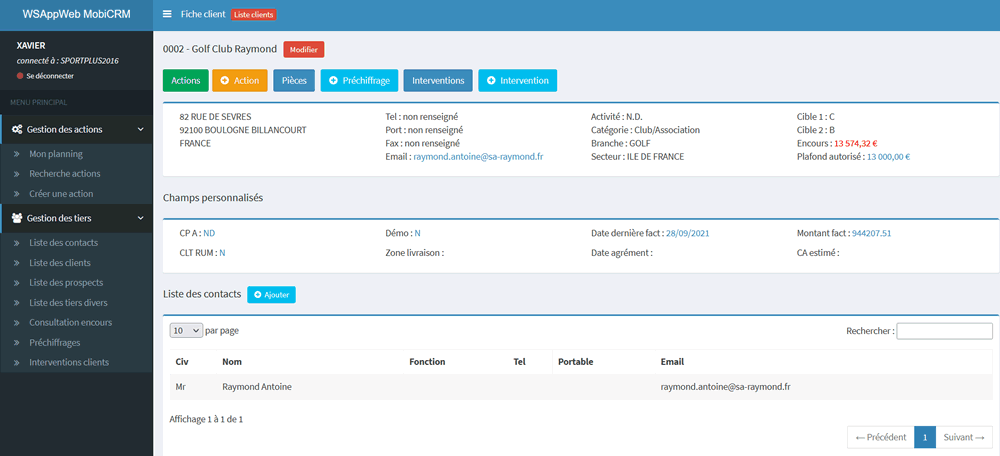
Task: Click the date 28/09/2021 value
Action: (x=688, y=233)
